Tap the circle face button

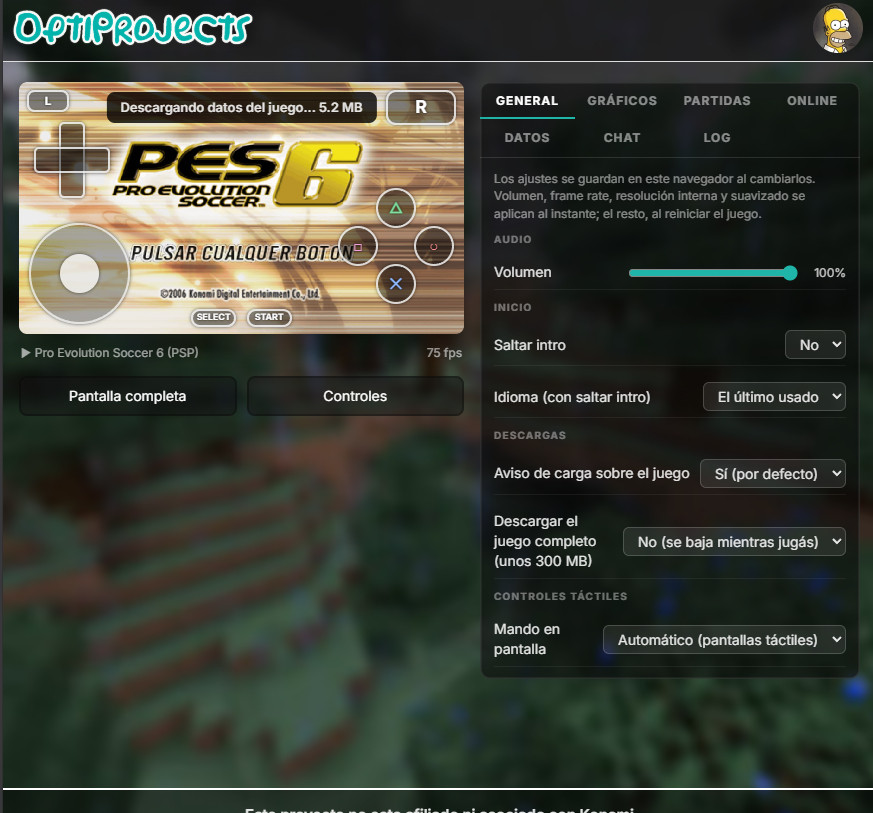[434, 246]
